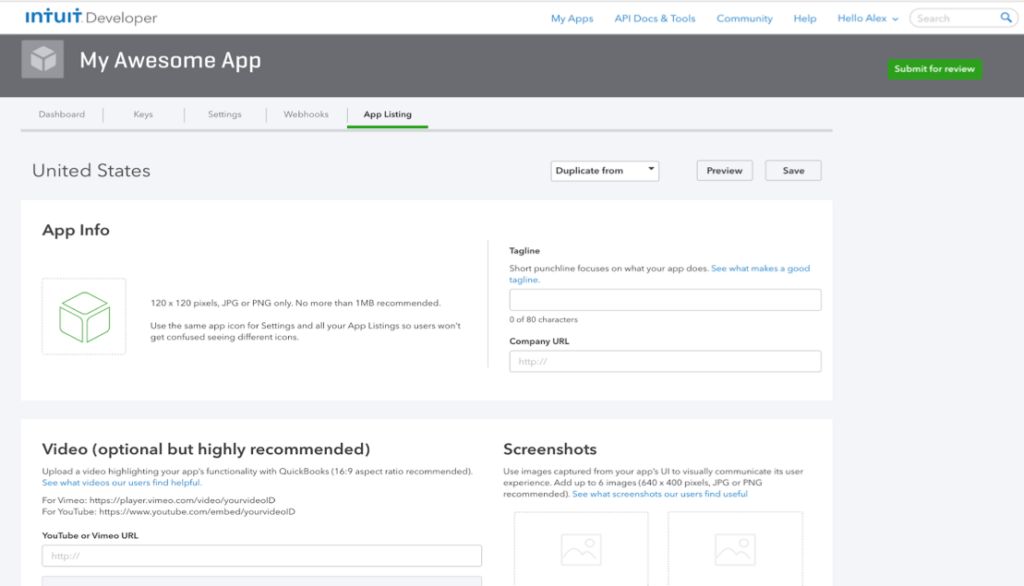Image resolution: width=1024 pixels, height=586 pixels.
Task: Upload an app icon via green cube placeholder
Action: 84,317
